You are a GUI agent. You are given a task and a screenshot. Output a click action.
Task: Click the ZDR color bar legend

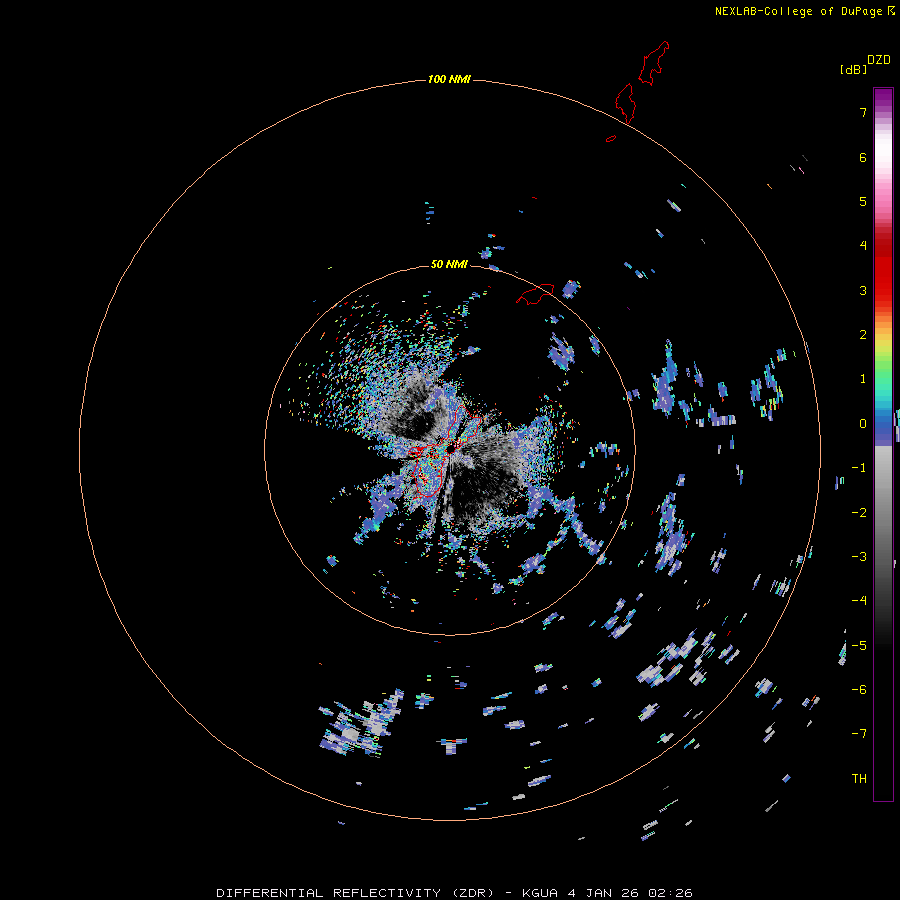[x=883, y=444]
